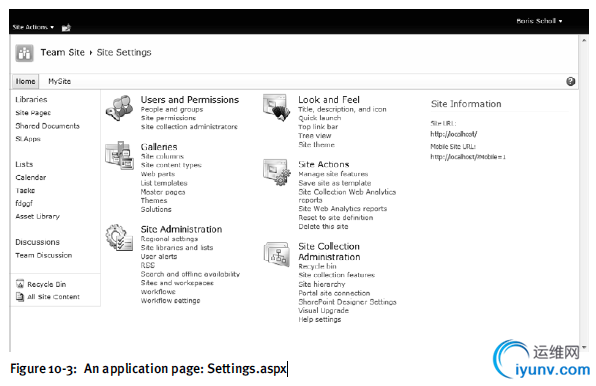Open Shared Documents library
Screen dimensions: 596x386
[x=48, y=126]
